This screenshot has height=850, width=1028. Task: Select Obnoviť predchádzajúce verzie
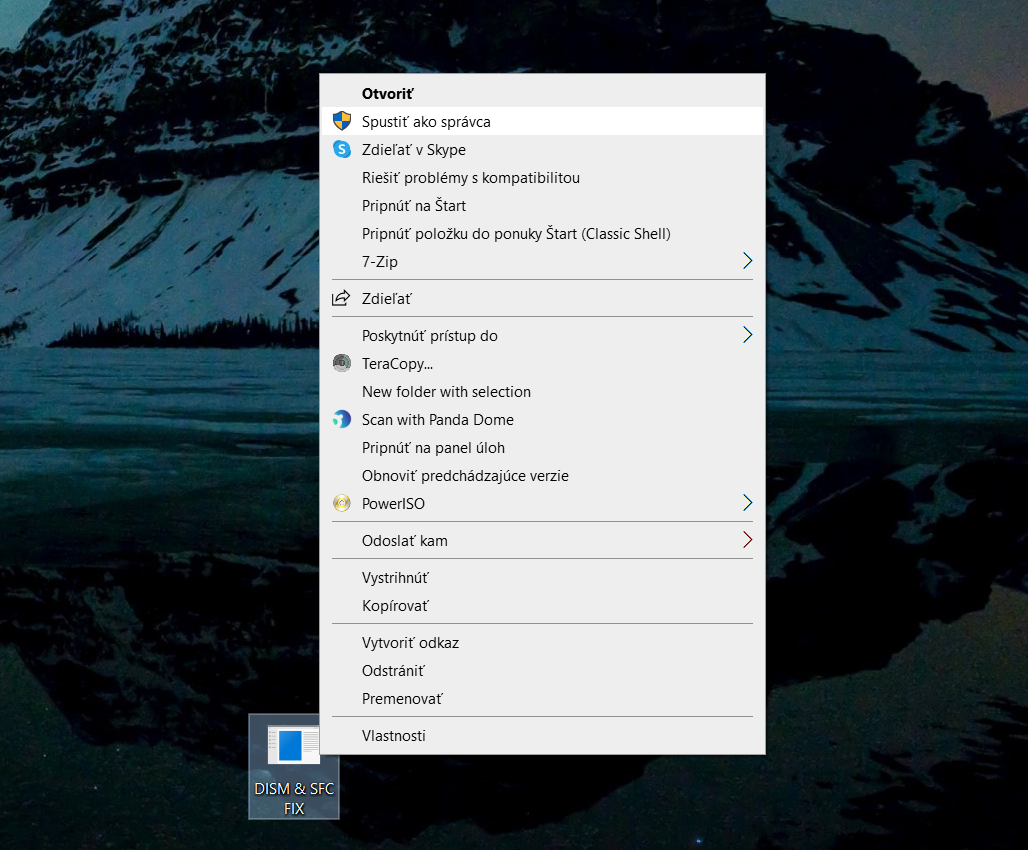(465, 476)
